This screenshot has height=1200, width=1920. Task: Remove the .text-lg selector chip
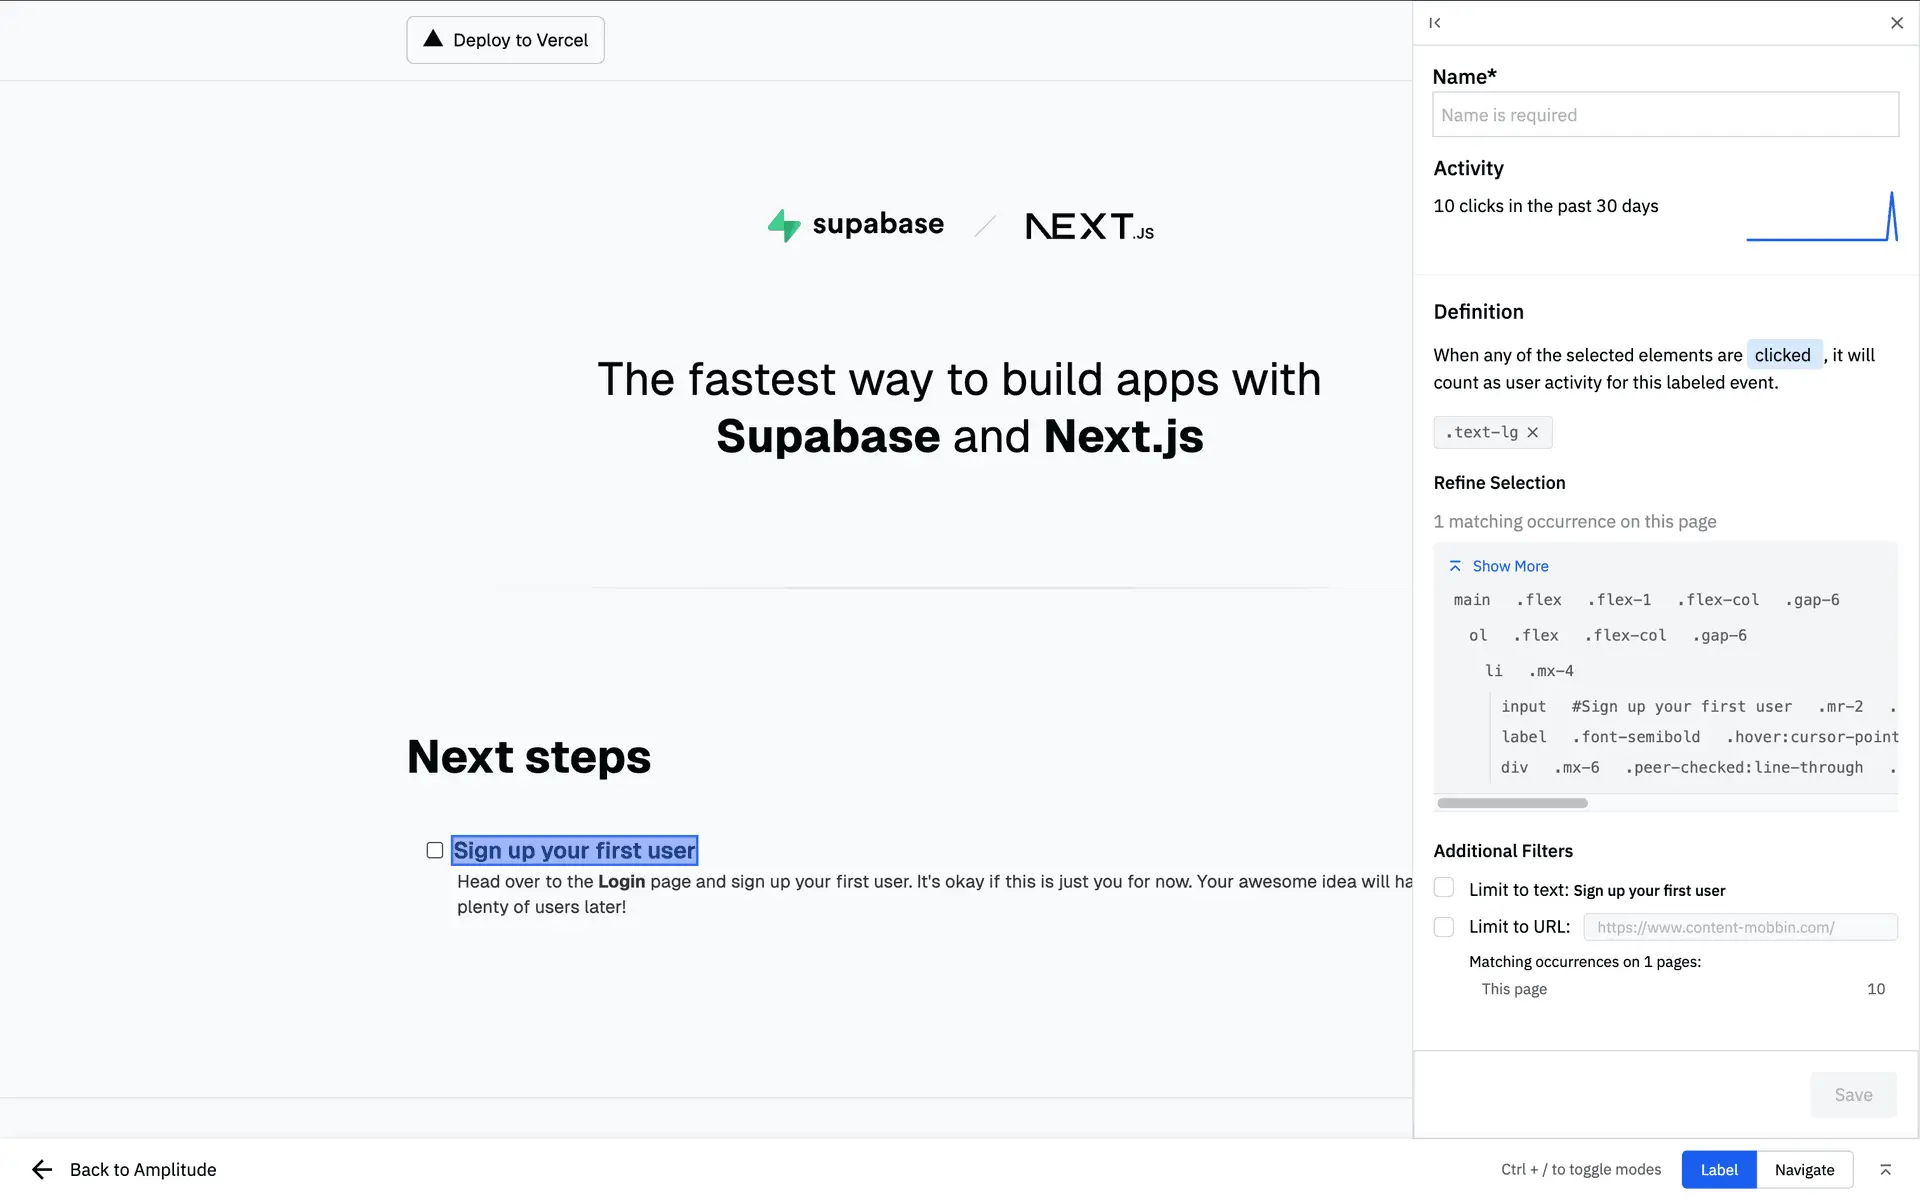(x=1532, y=432)
